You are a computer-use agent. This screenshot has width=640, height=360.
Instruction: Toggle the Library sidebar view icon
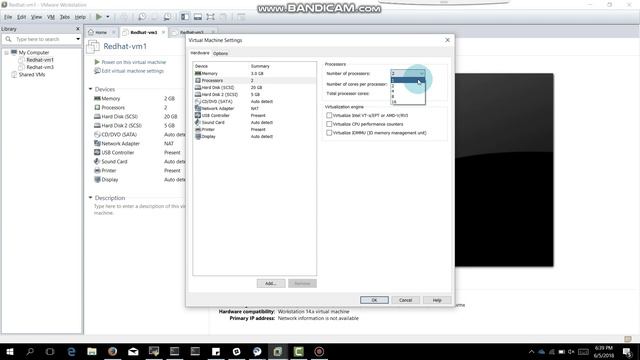[185, 17]
